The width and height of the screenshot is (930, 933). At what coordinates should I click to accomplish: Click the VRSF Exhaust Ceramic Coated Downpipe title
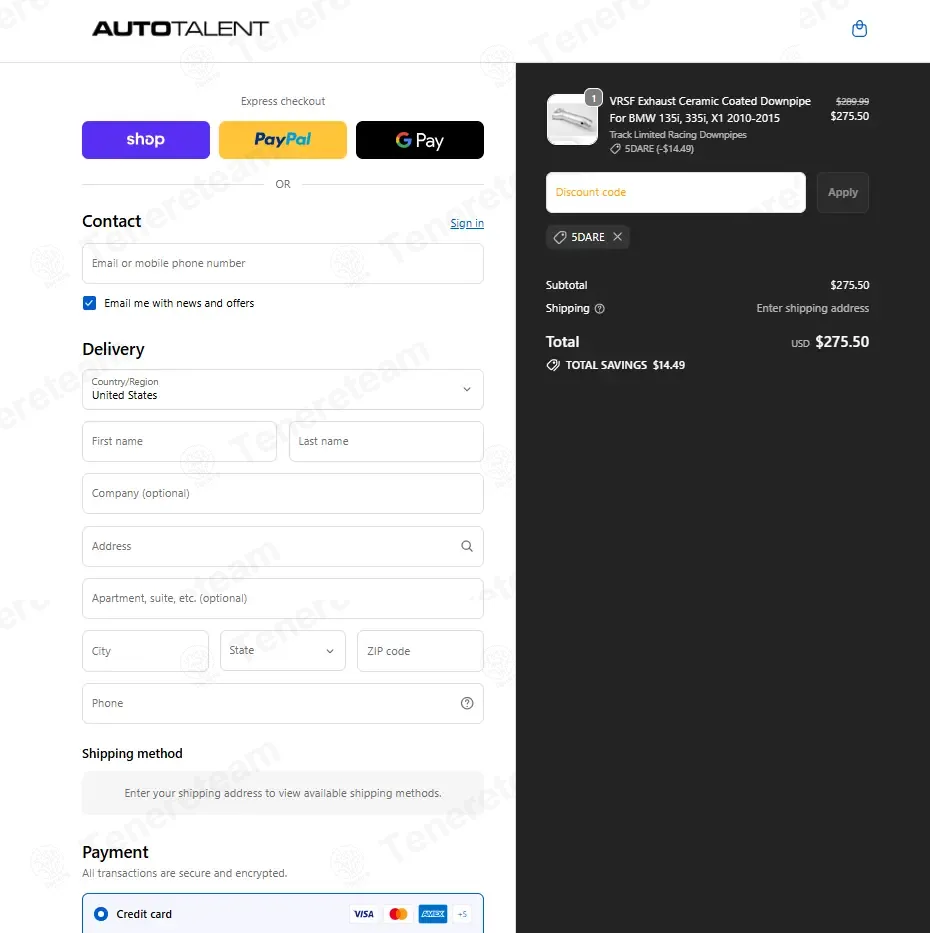710,109
